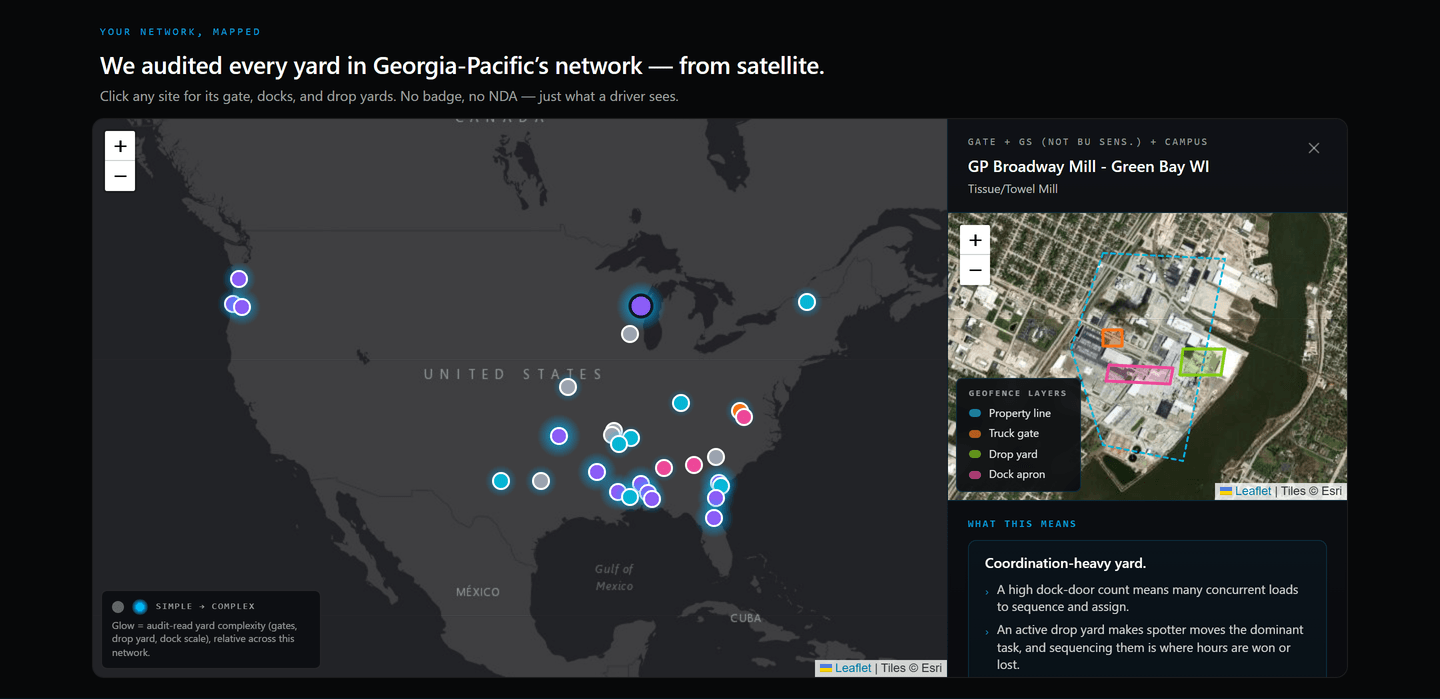The height and width of the screenshot is (699, 1440).
Task: Click the 'YOUR NETWORK, MAPPED' label
Action: pos(180,32)
